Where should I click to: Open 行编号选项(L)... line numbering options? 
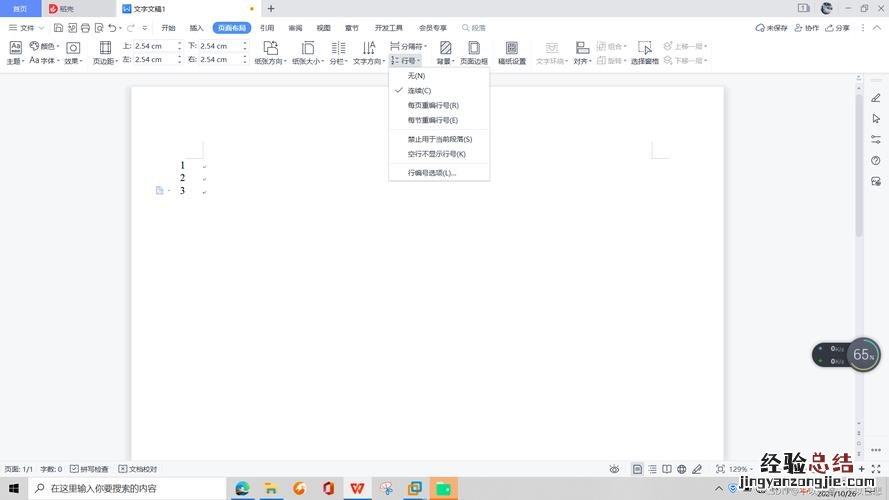432,173
